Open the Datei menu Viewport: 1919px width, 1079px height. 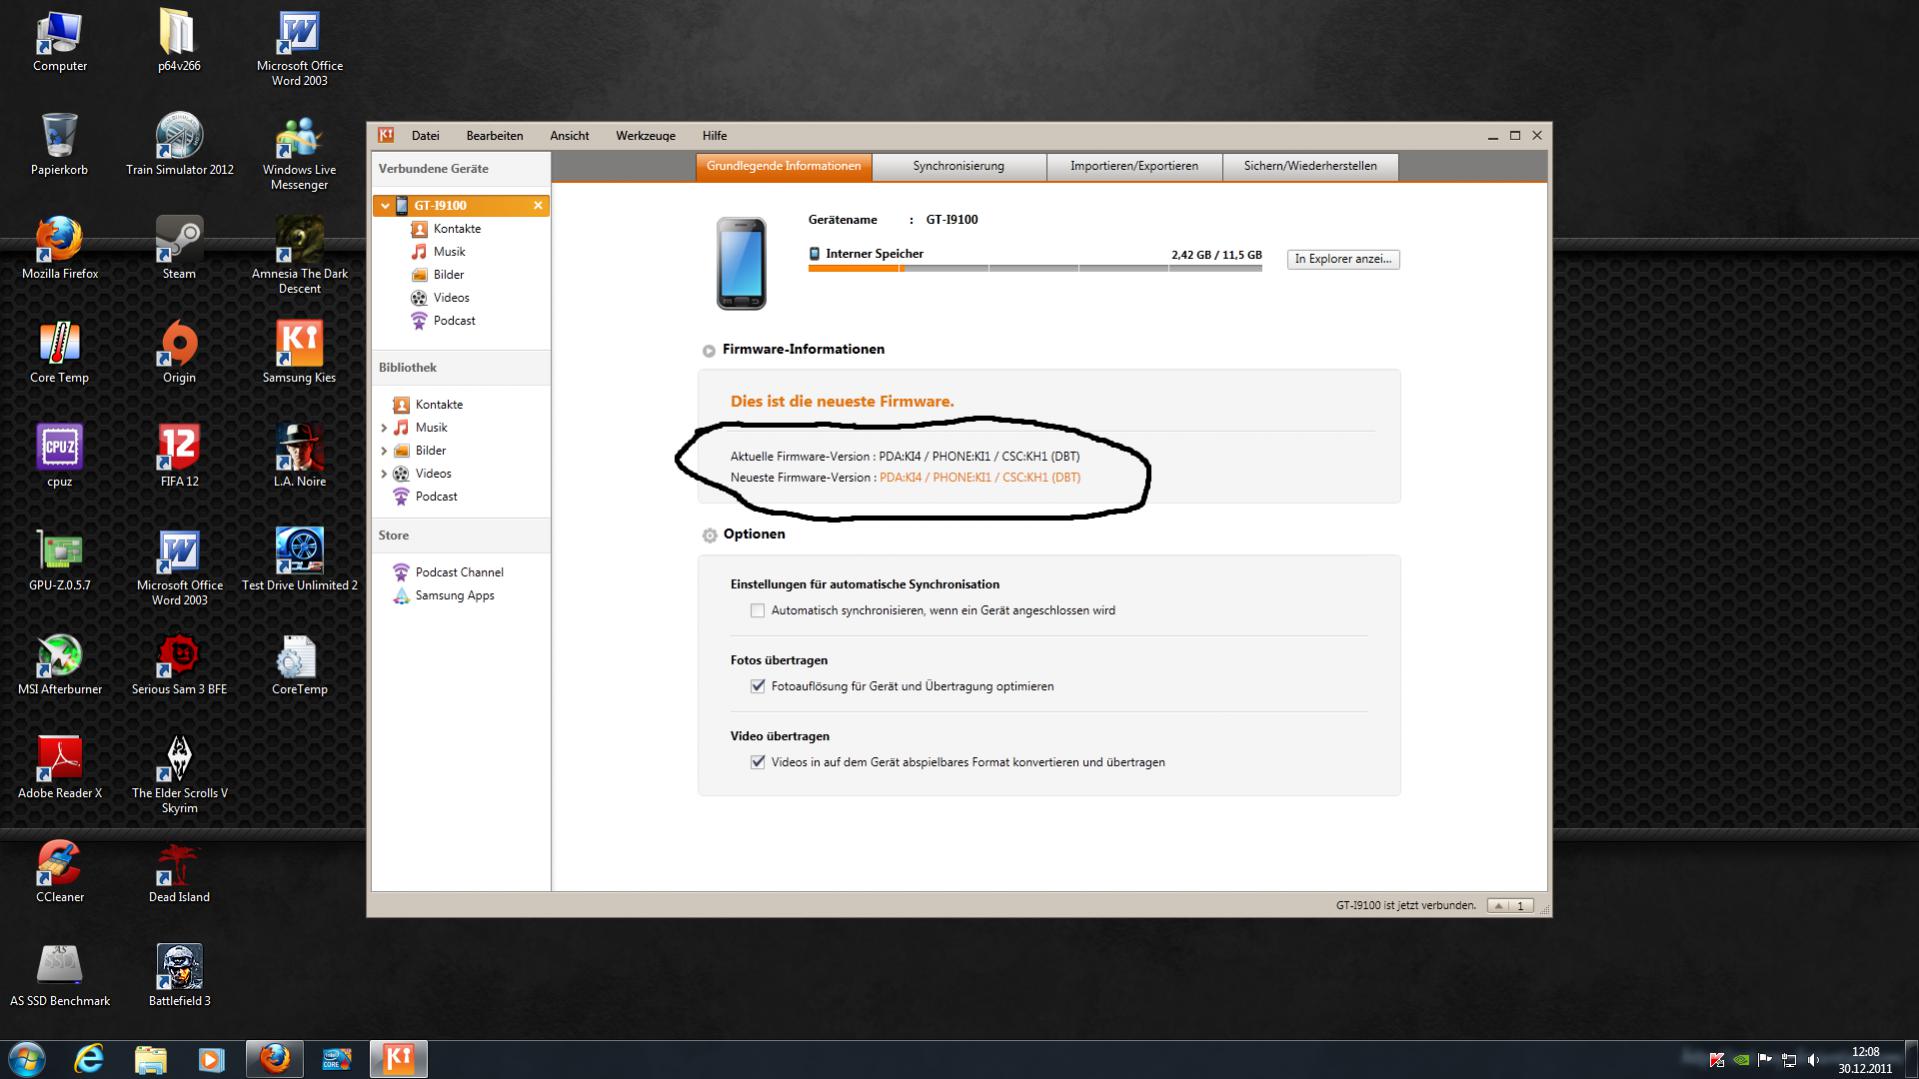[x=425, y=136]
